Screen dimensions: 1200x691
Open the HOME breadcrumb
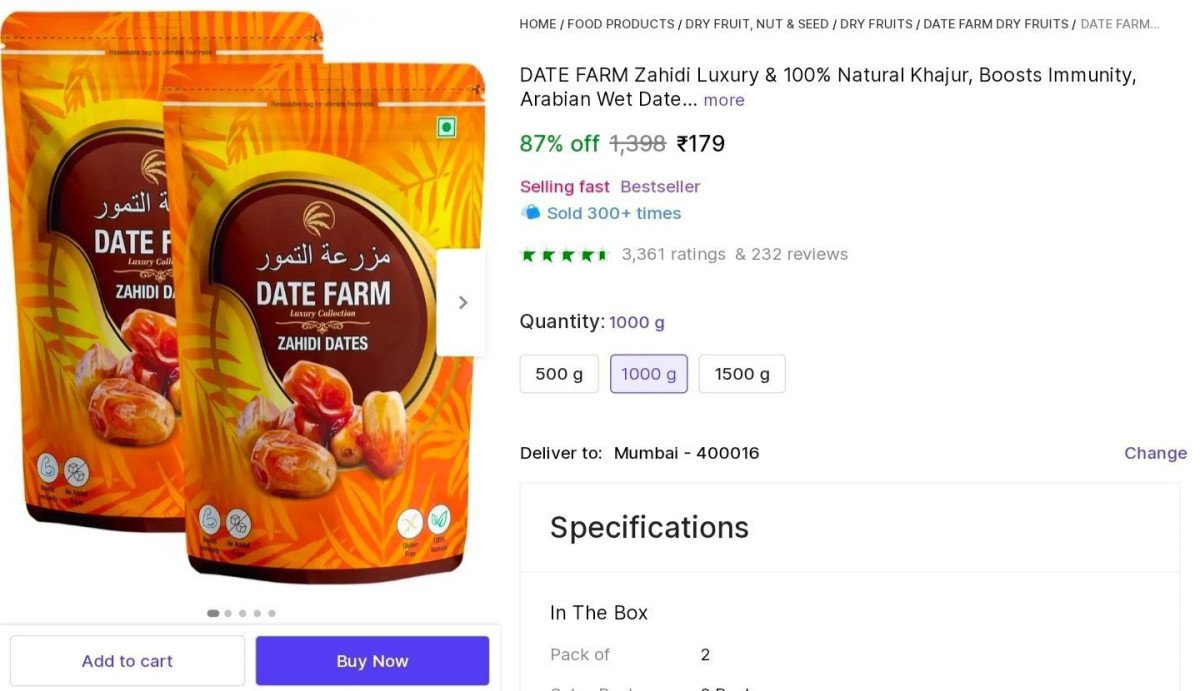tap(538, 23)
